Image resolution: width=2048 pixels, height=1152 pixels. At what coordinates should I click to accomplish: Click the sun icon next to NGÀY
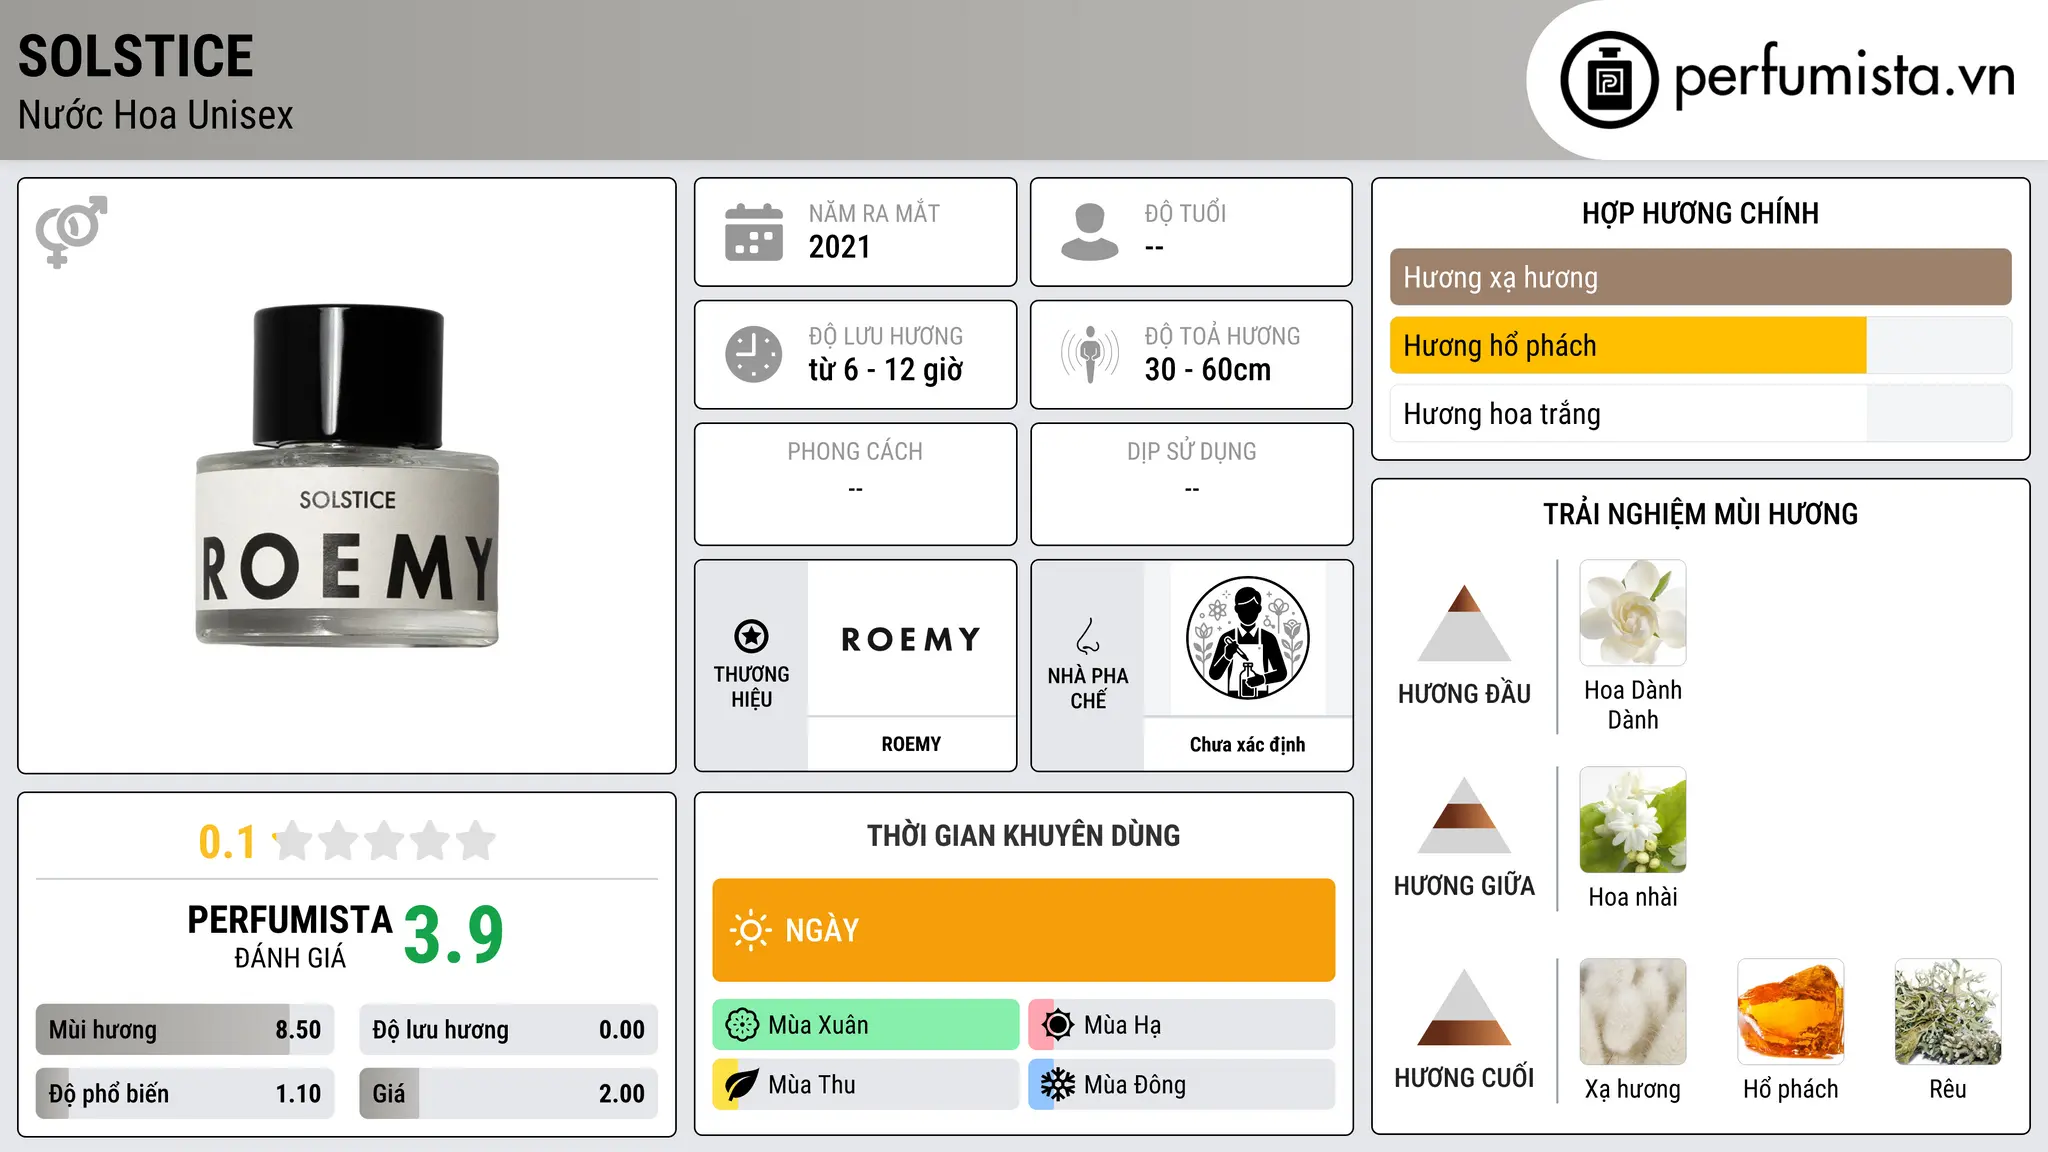750,930
